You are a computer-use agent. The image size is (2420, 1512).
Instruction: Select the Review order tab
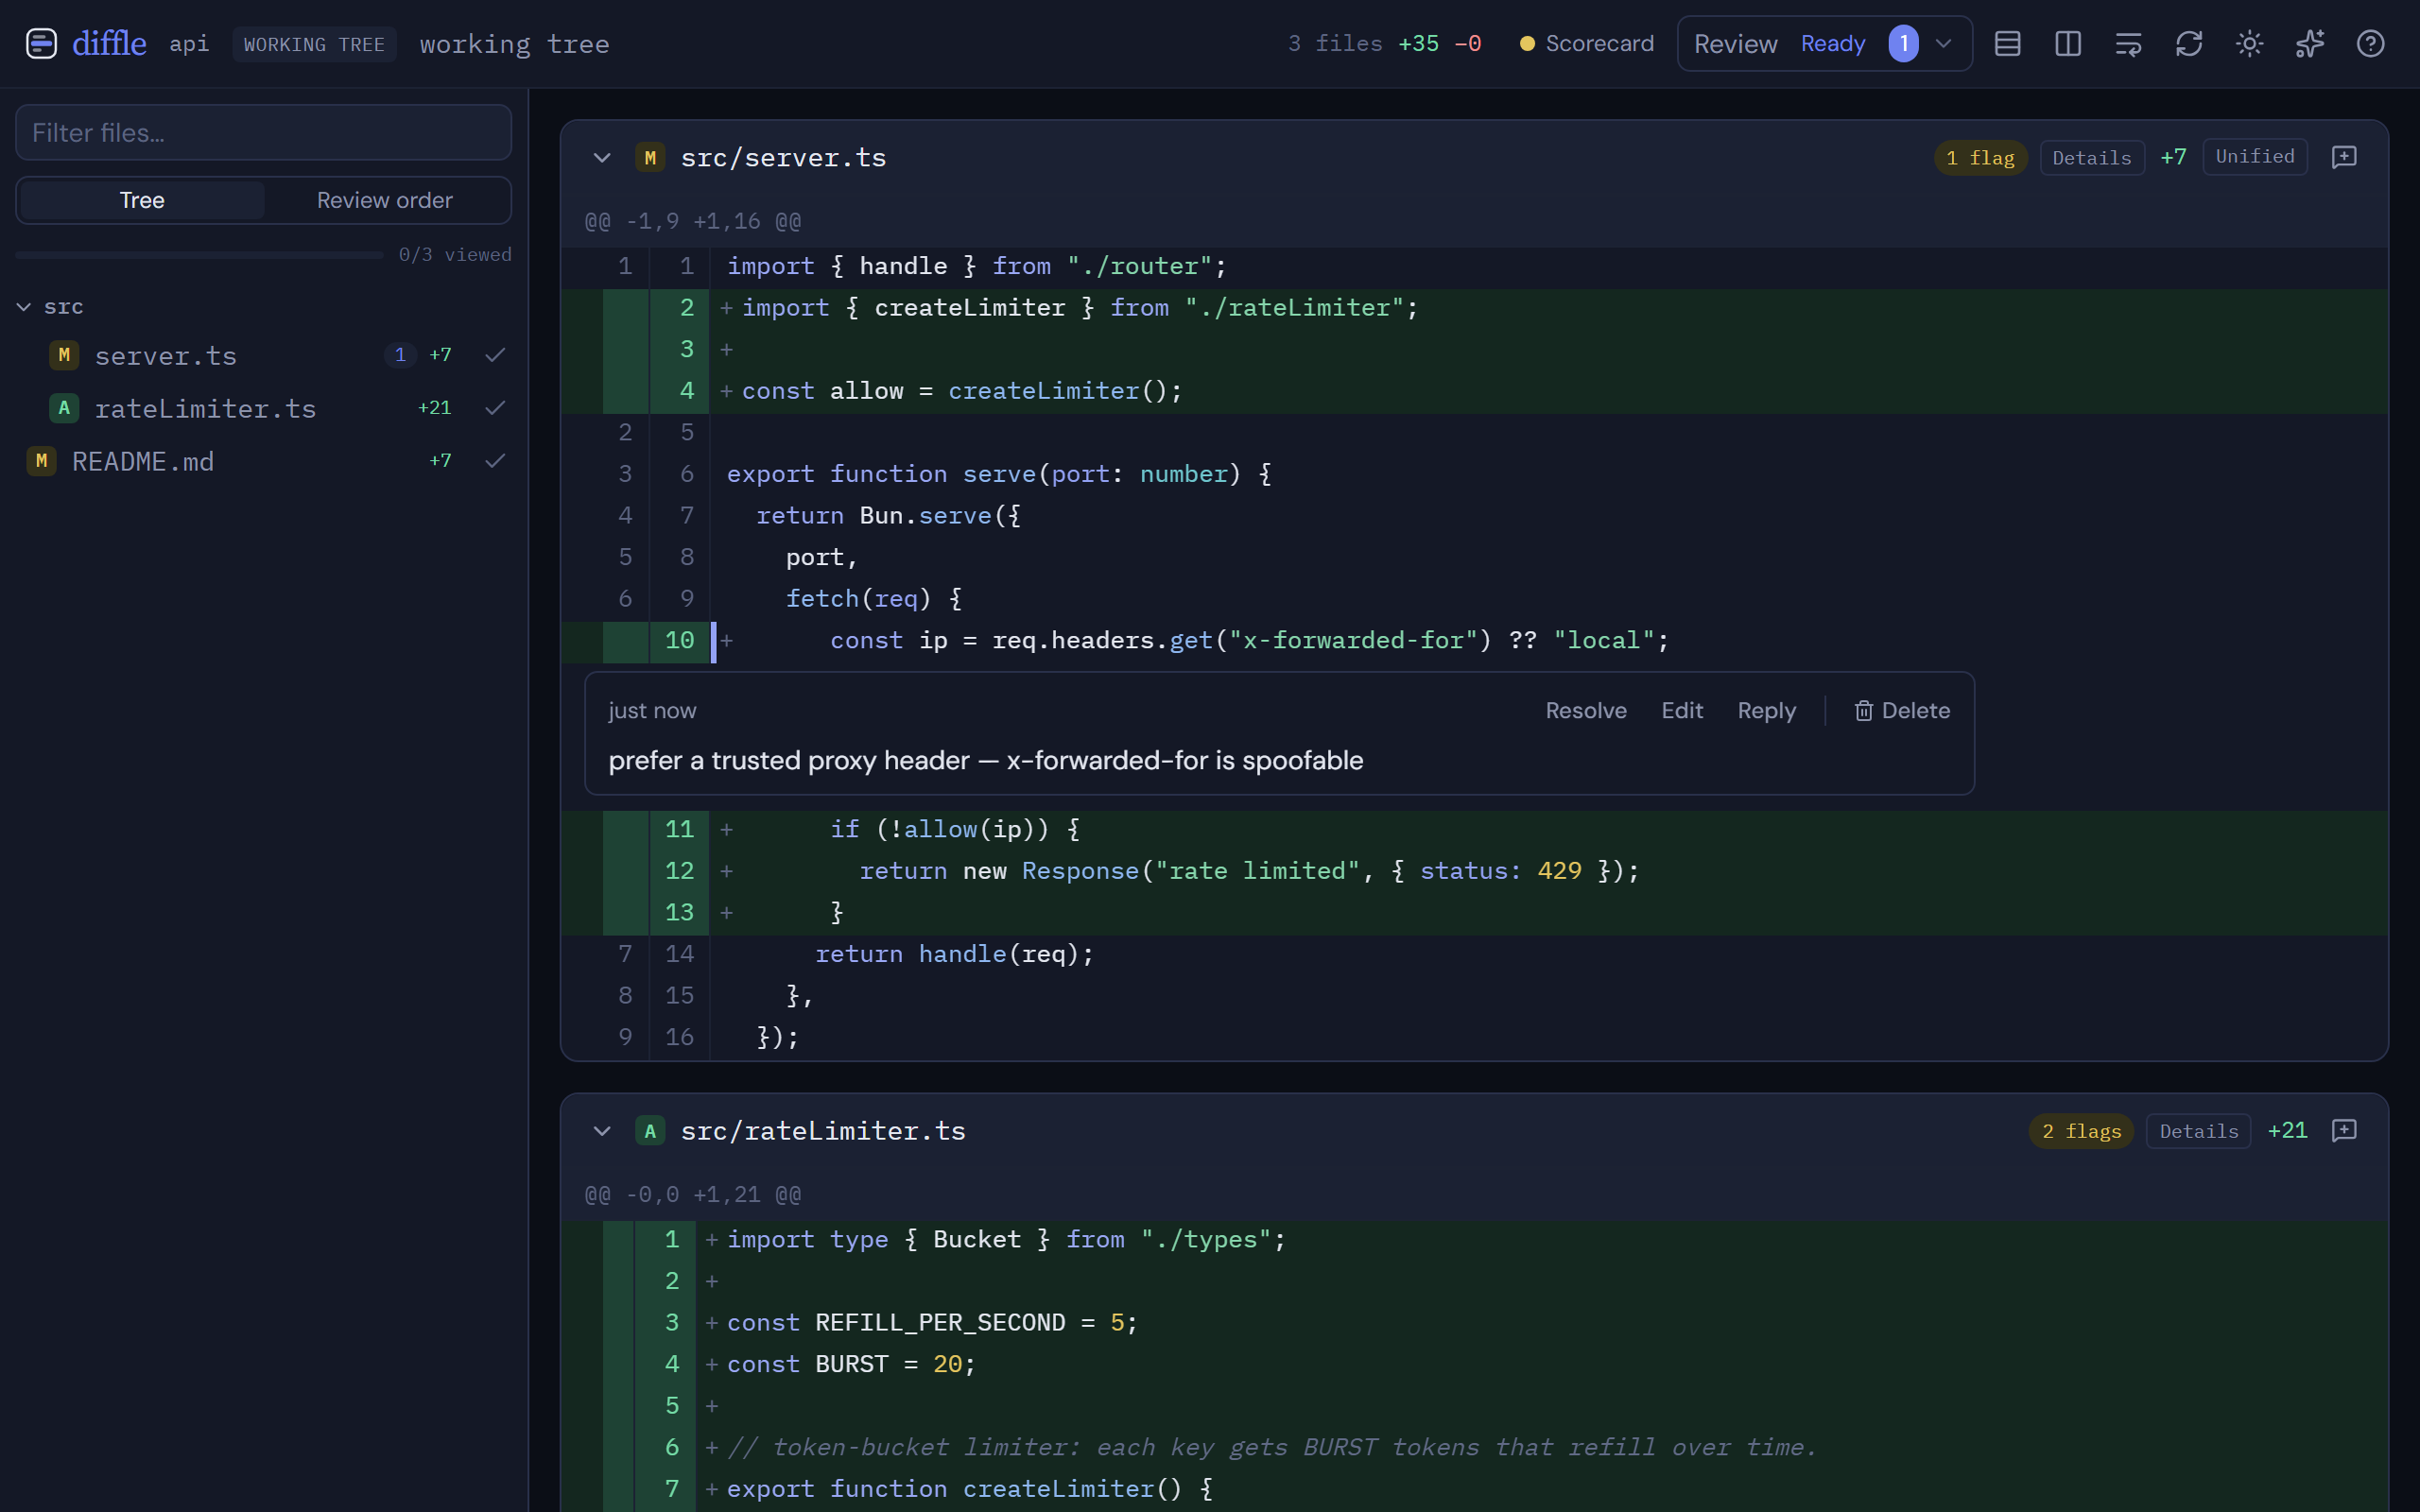(x=385, y=200)
